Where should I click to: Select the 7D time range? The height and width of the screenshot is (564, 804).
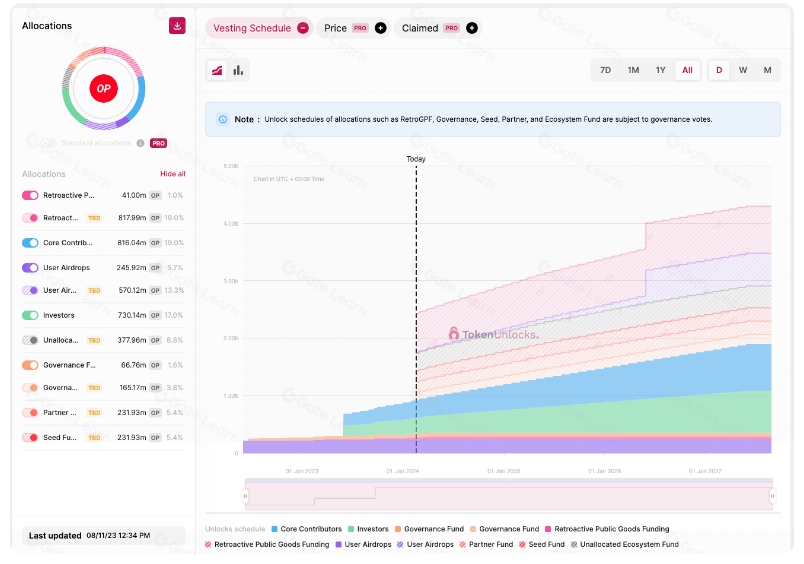pyautogui.click(x=606, y=70)
